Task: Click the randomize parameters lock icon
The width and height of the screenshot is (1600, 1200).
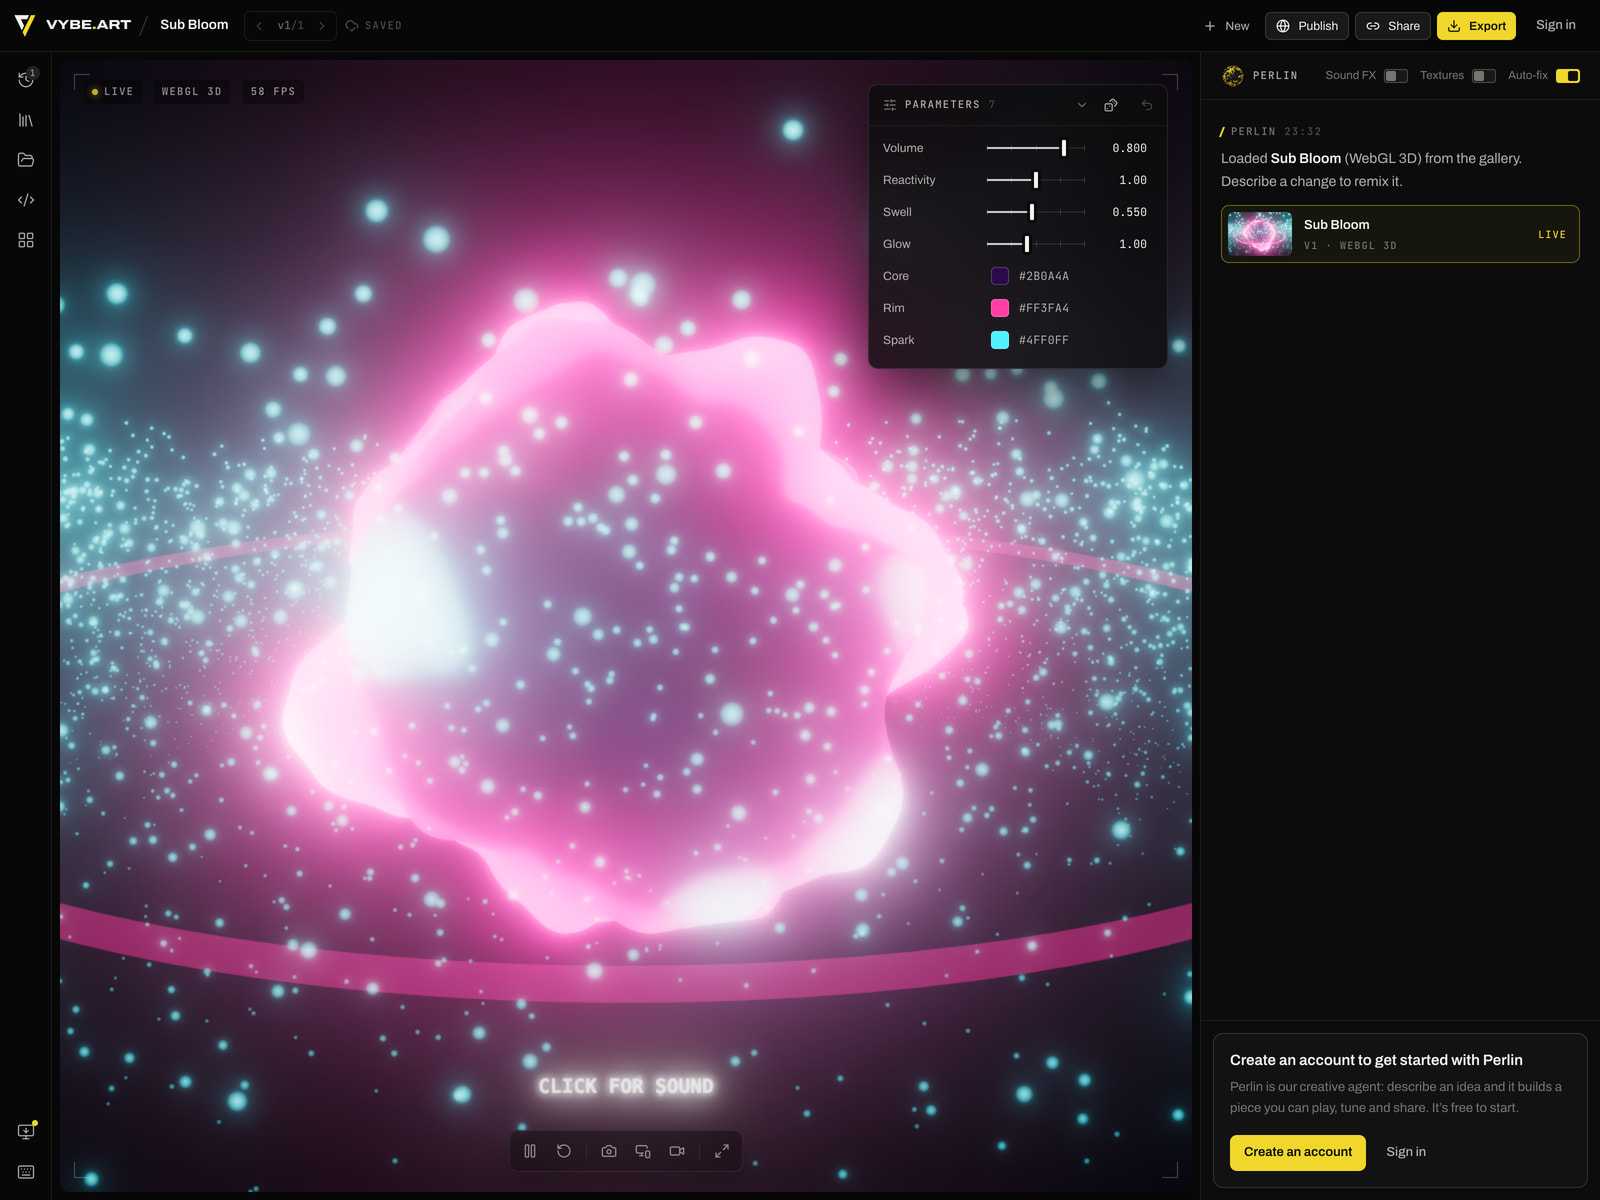Action: click(x=1111, y=105)
